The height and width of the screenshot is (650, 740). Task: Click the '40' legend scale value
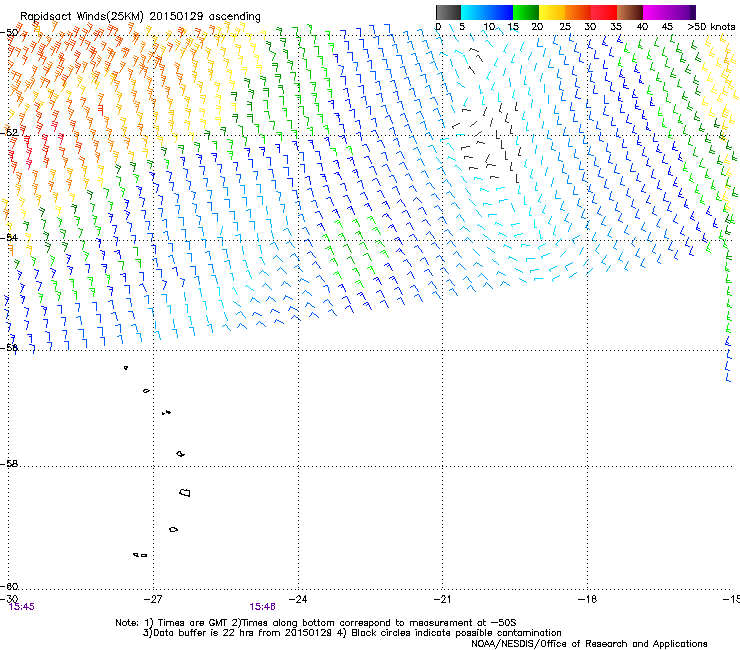pyautogui.click(x=642, y=27)
